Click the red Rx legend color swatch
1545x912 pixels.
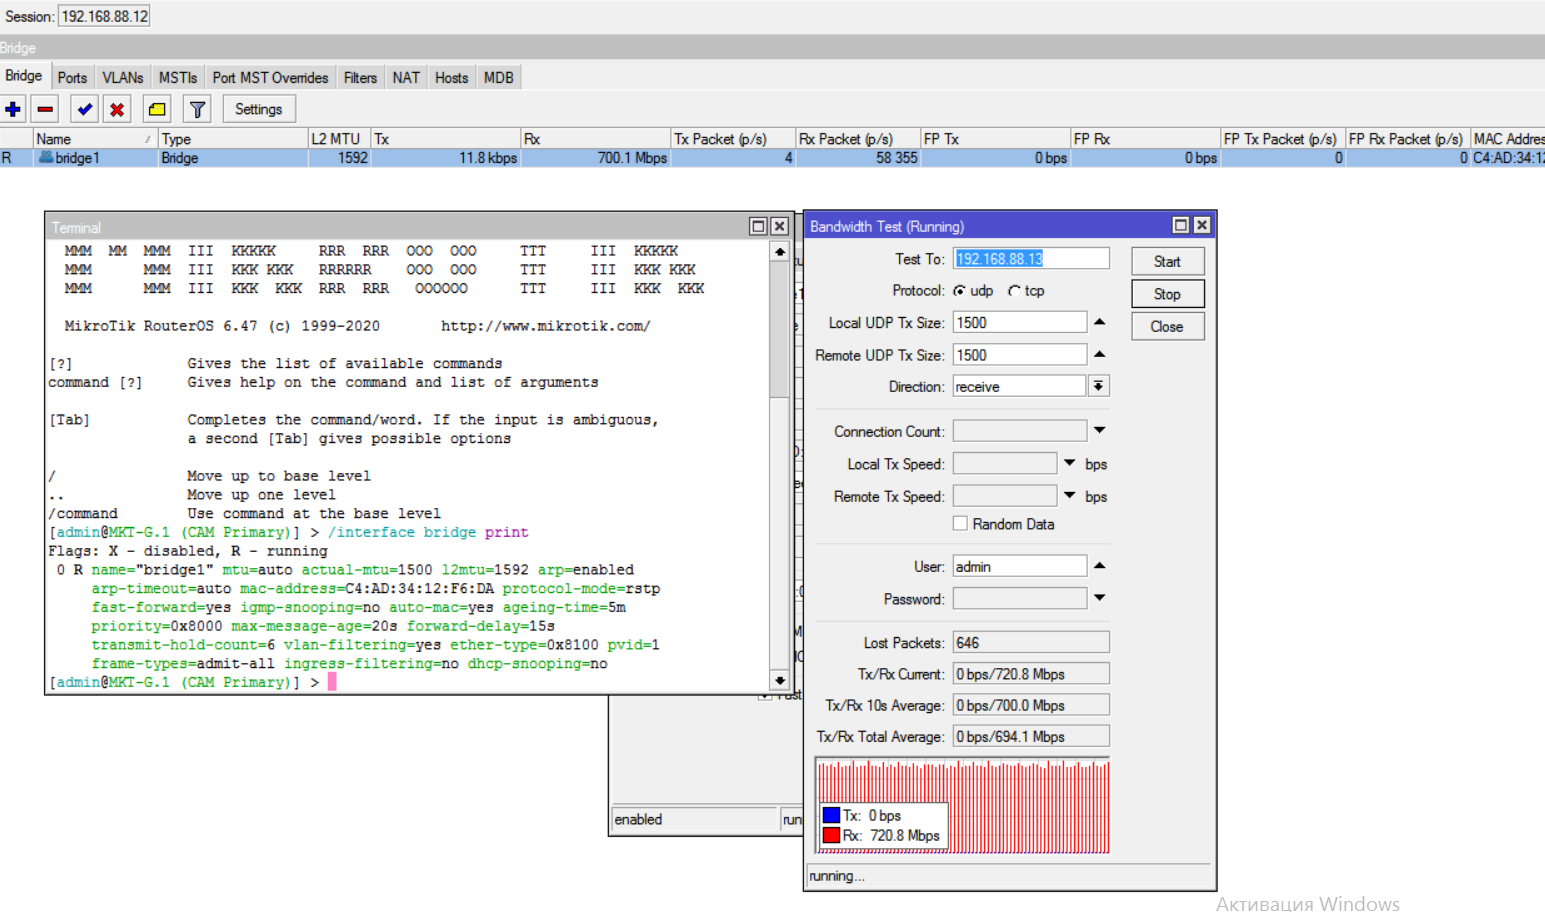(831, 835)
